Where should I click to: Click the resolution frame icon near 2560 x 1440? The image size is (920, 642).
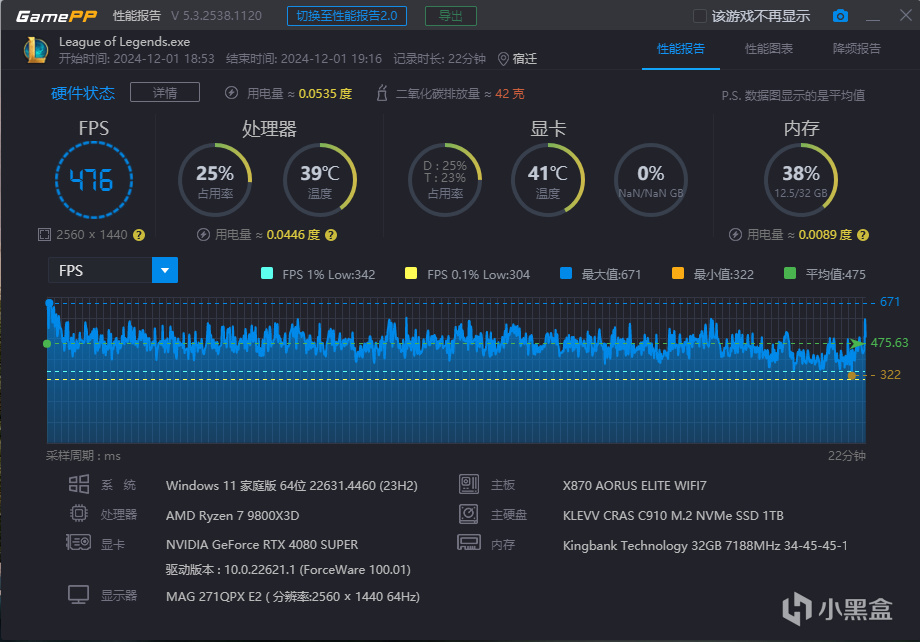coord(44,235)
